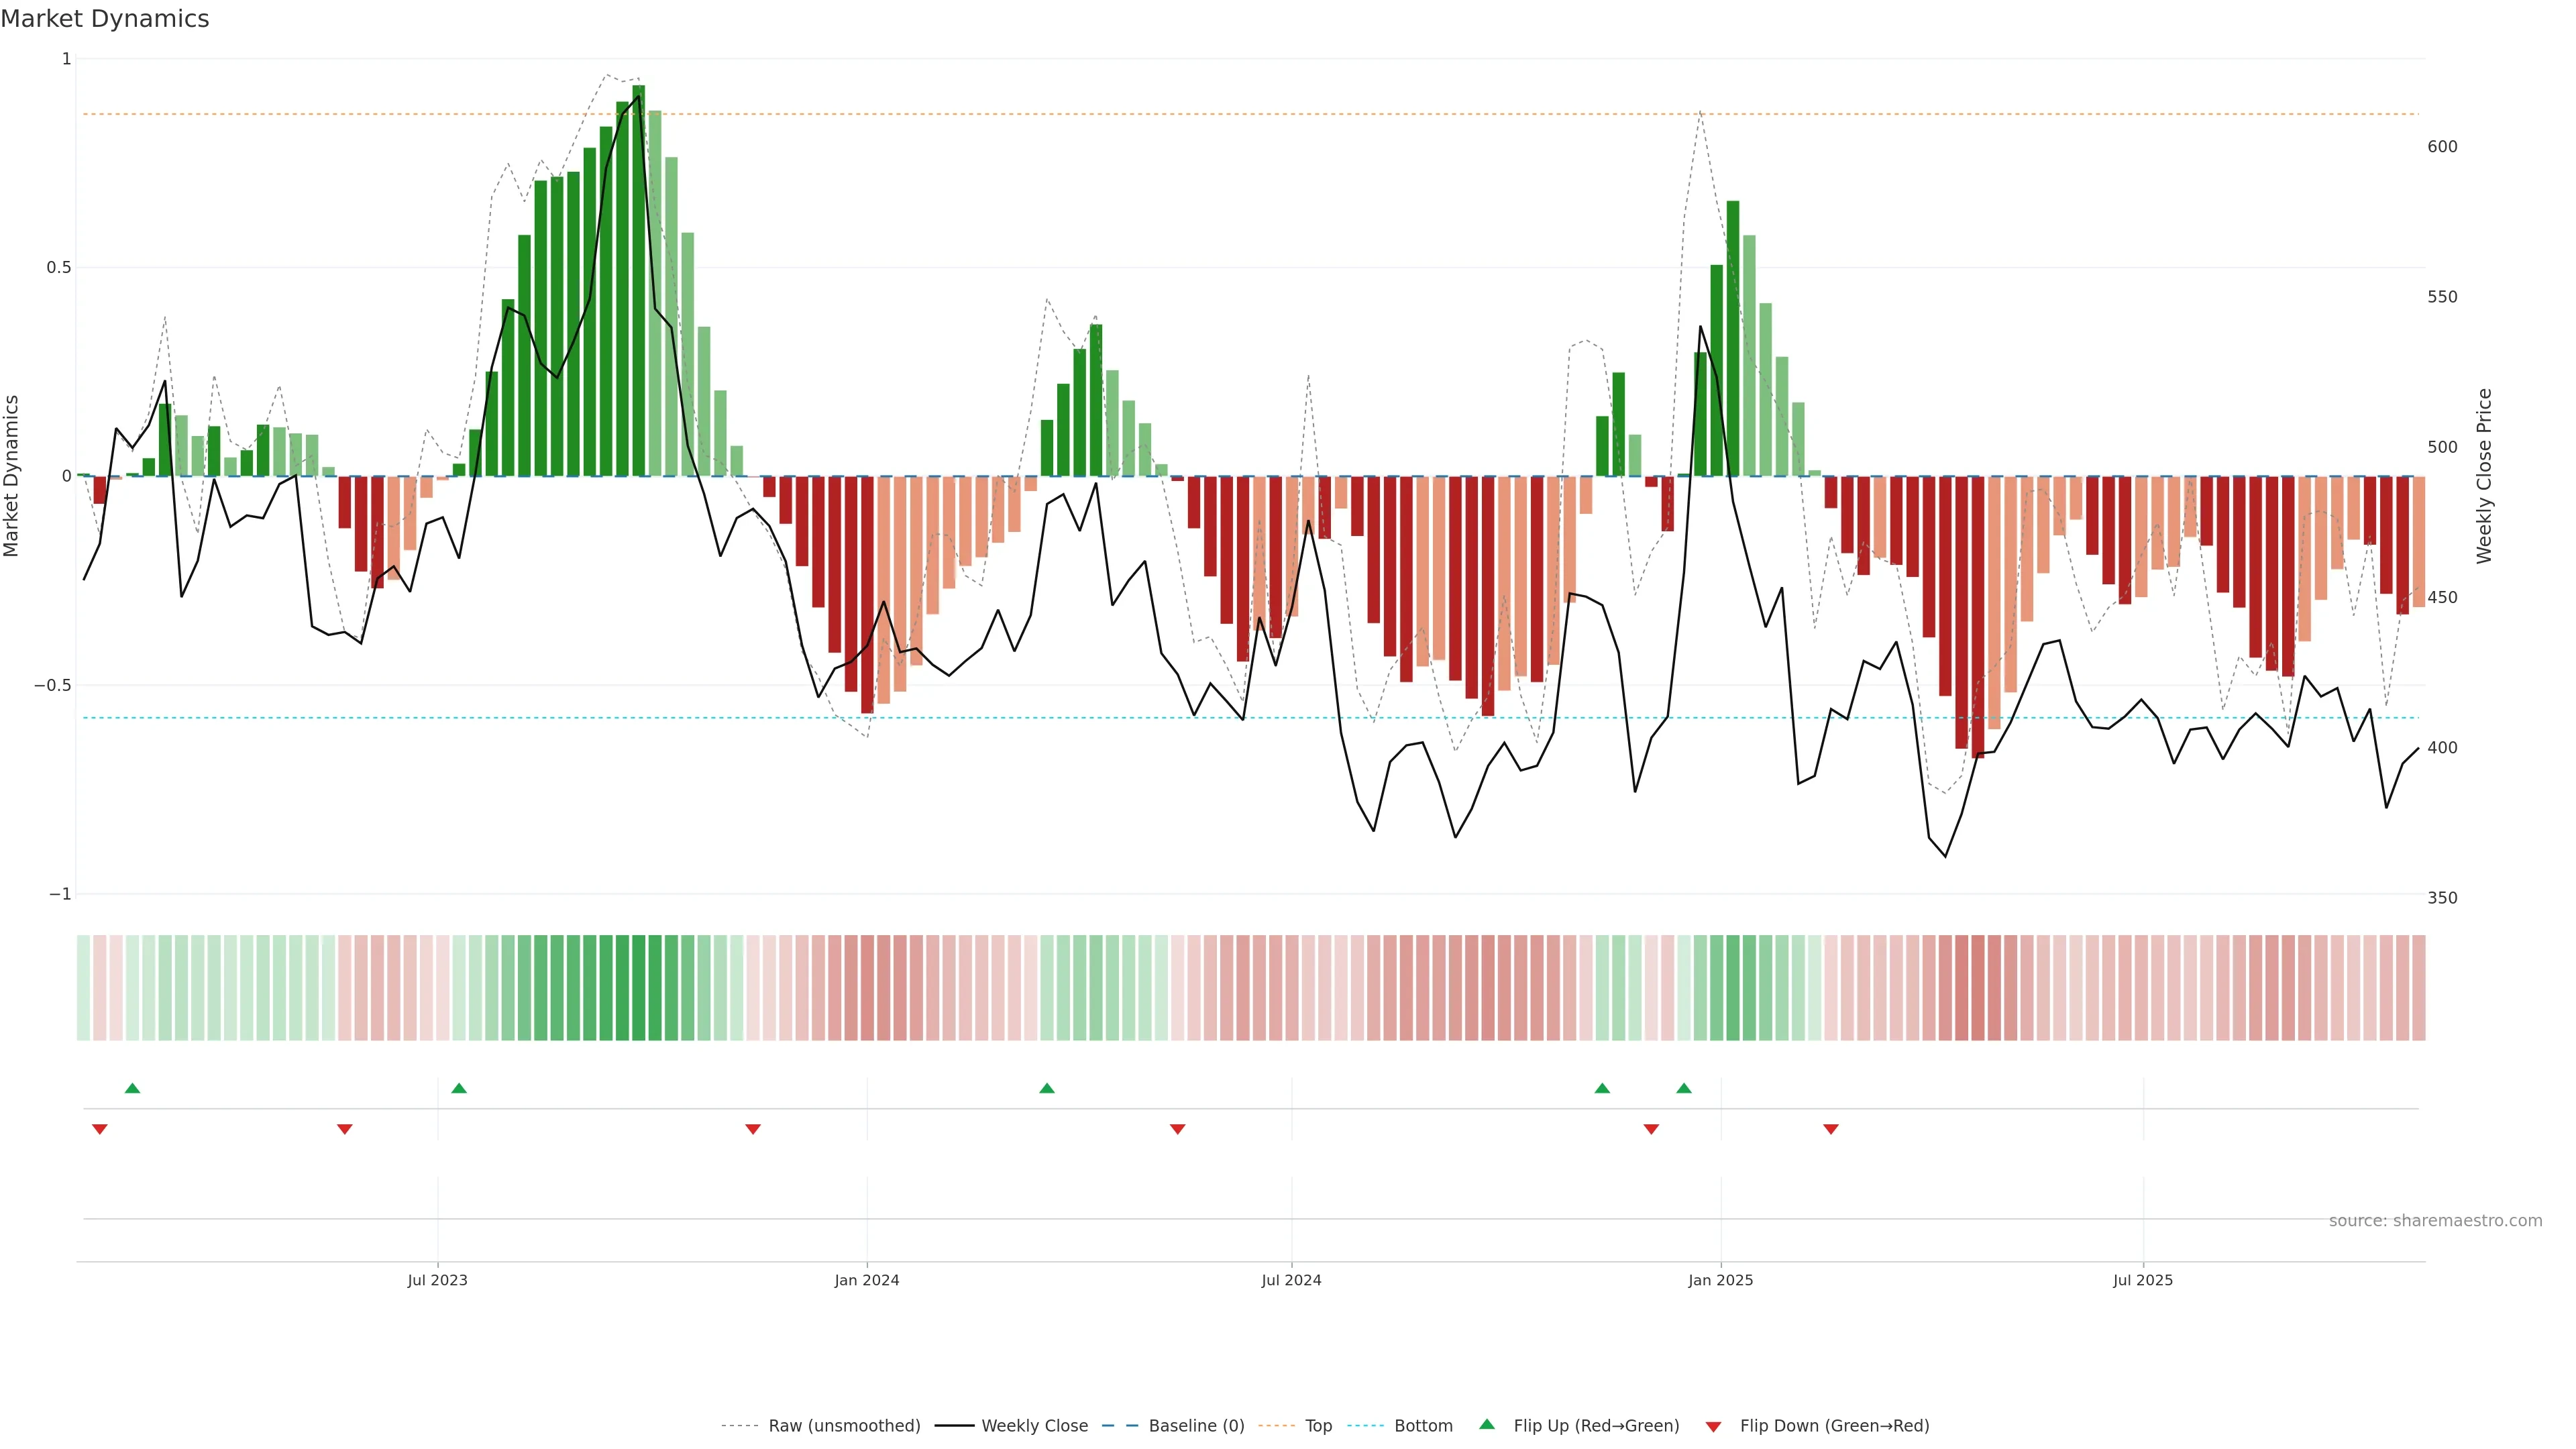2576x1449 pixels.
Task: Click the first green flip-up marker on the left
Action: click(132, 1088)
